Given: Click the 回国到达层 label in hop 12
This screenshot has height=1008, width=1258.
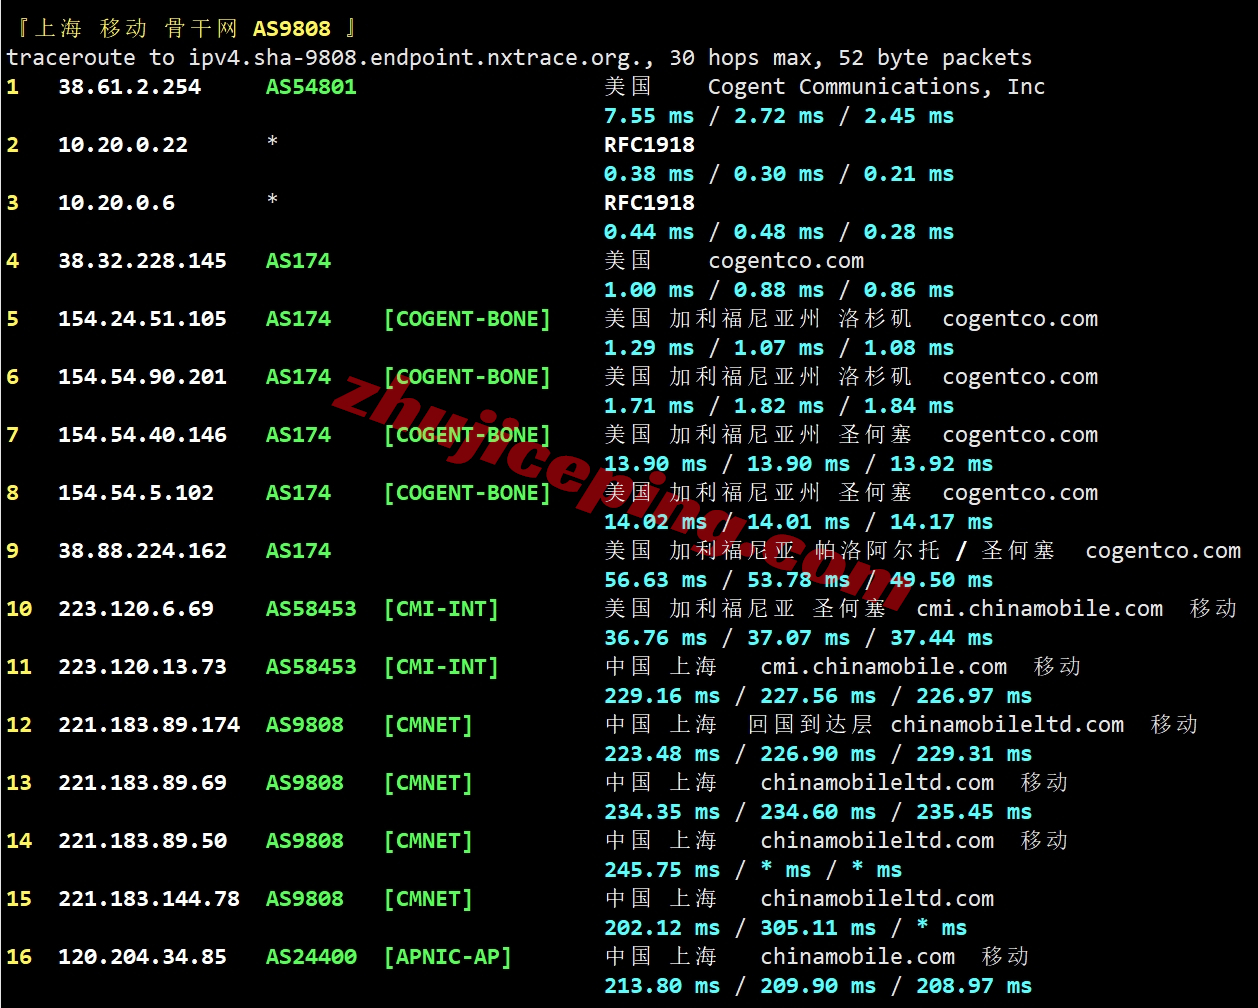Looking at the screenshot, I should tap(811, 725).
